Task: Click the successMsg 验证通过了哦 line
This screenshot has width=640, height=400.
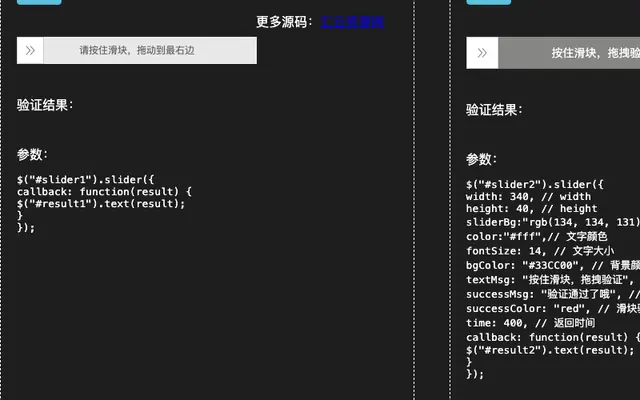Action: coord(553,294)
